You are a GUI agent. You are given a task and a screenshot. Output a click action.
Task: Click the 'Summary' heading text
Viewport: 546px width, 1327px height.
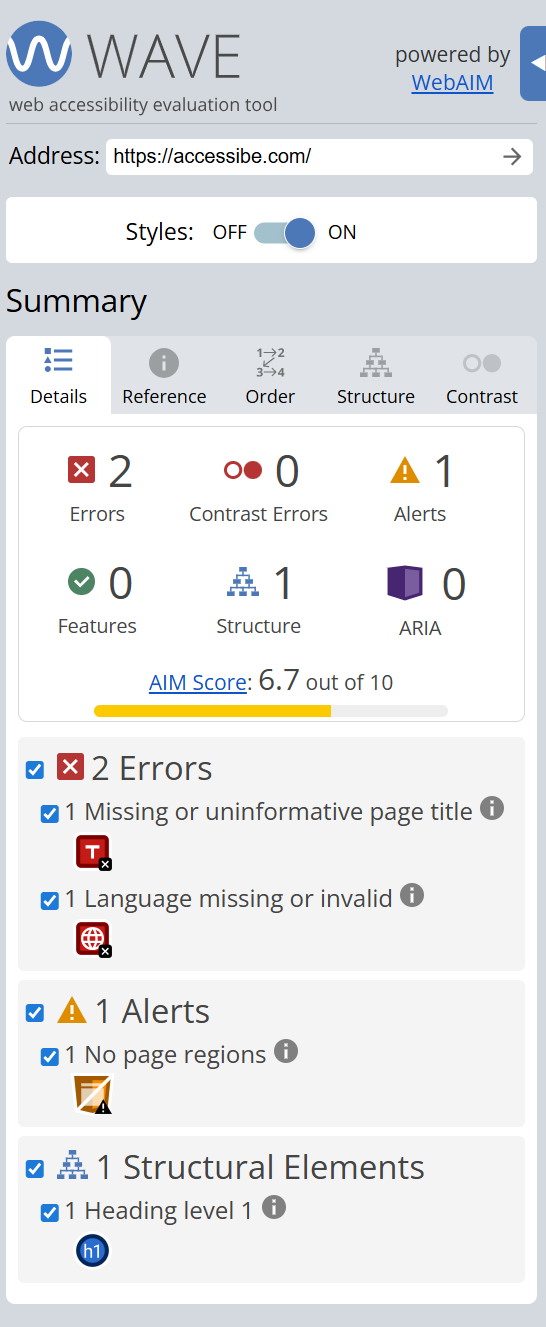point(77,301)
